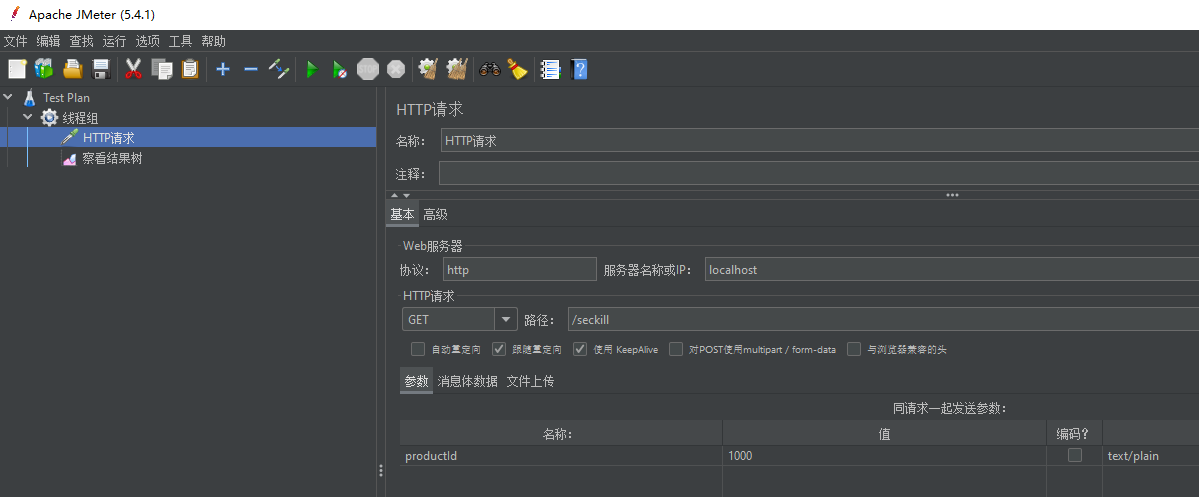Select 察看结果树 in the tree
The height and width of the screenshot is (497, 1199).
click(x=112, y=158)
